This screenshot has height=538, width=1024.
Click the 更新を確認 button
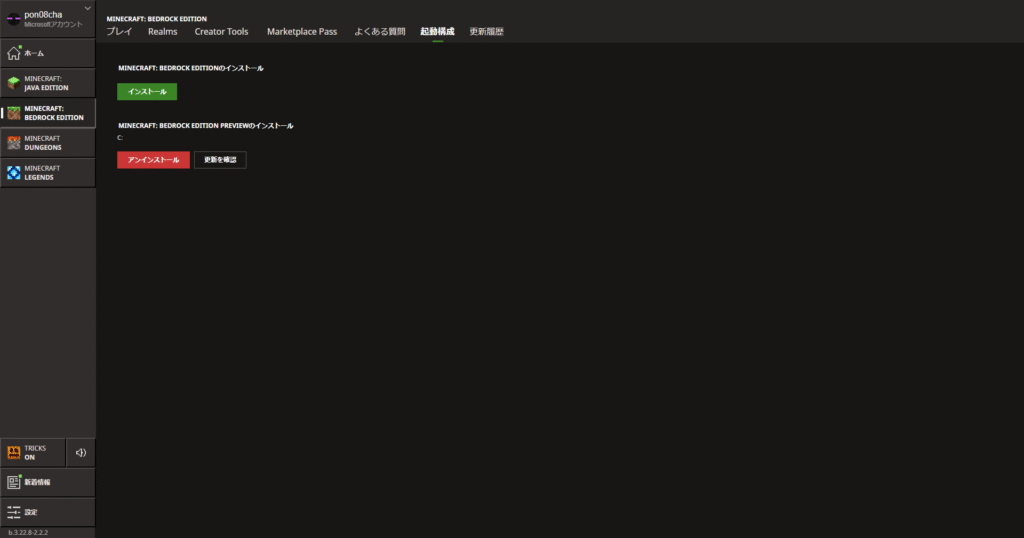point(220,160)
